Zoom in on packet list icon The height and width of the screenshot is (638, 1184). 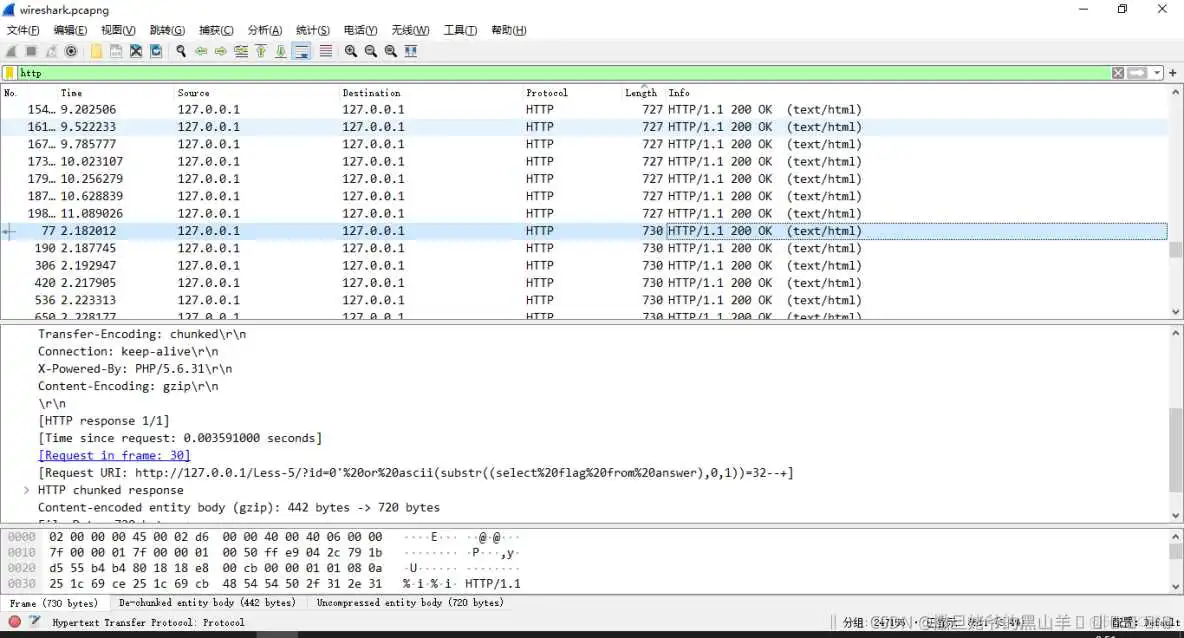coord(350,51)
